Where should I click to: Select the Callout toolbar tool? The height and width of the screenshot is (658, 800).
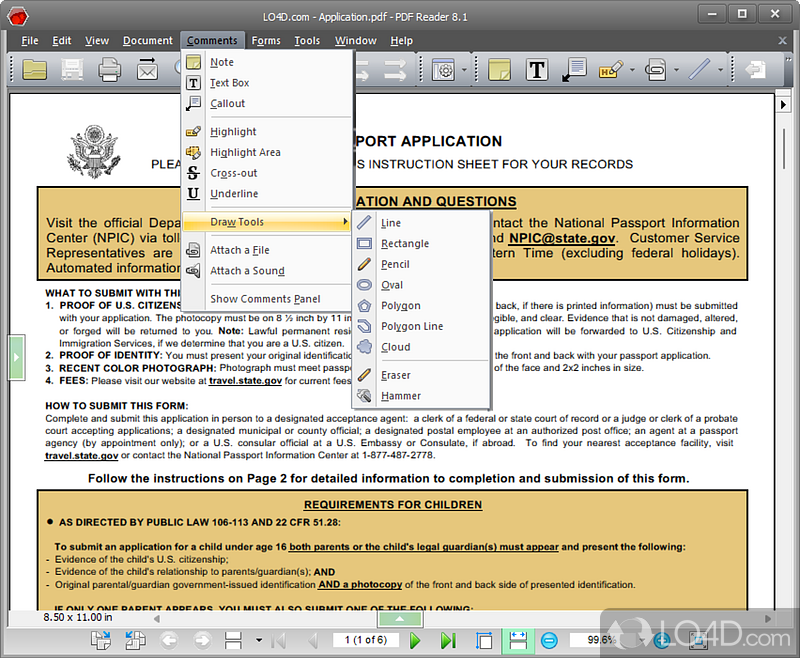[x=574, y=70]
